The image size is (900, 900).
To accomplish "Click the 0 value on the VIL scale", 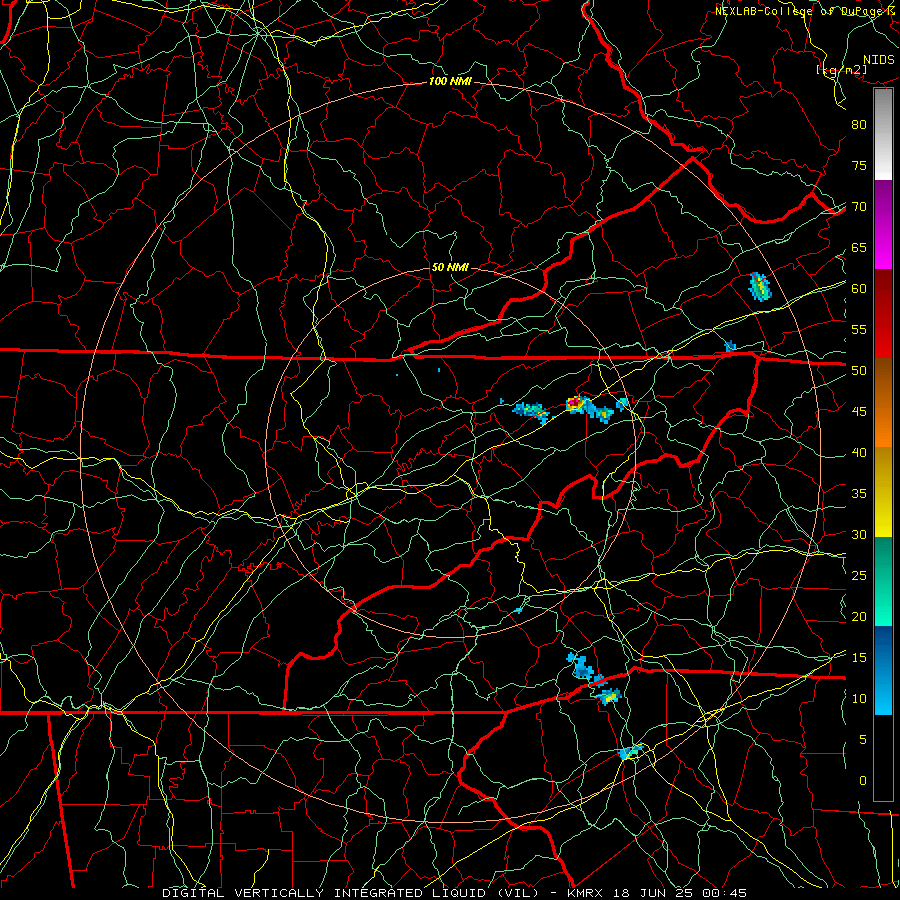I will [863, 781].
